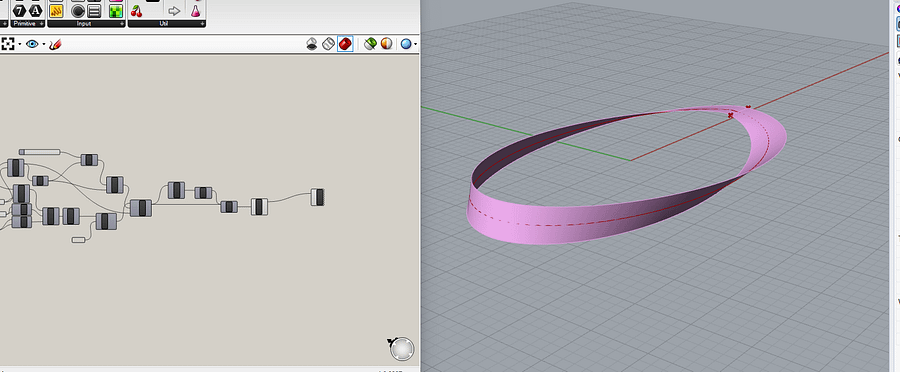
Task: Choose the green checkered Image Sampler icon
Action: click(116, 11)
